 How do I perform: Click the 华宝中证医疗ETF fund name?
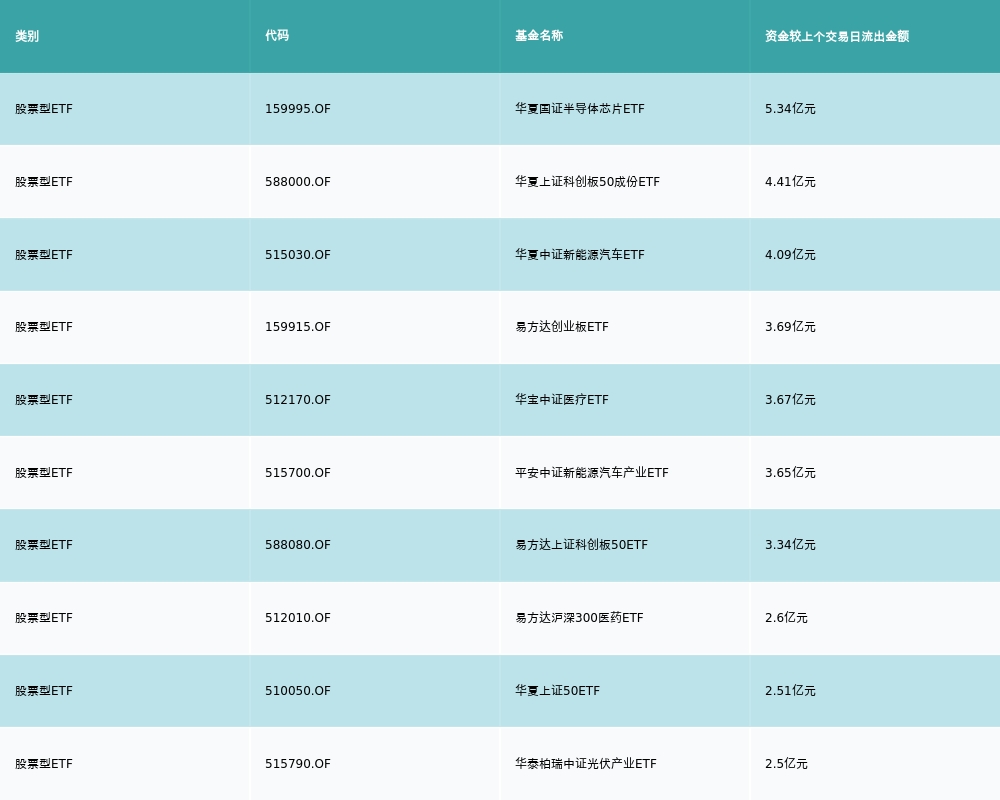click(x=562, y=400)
